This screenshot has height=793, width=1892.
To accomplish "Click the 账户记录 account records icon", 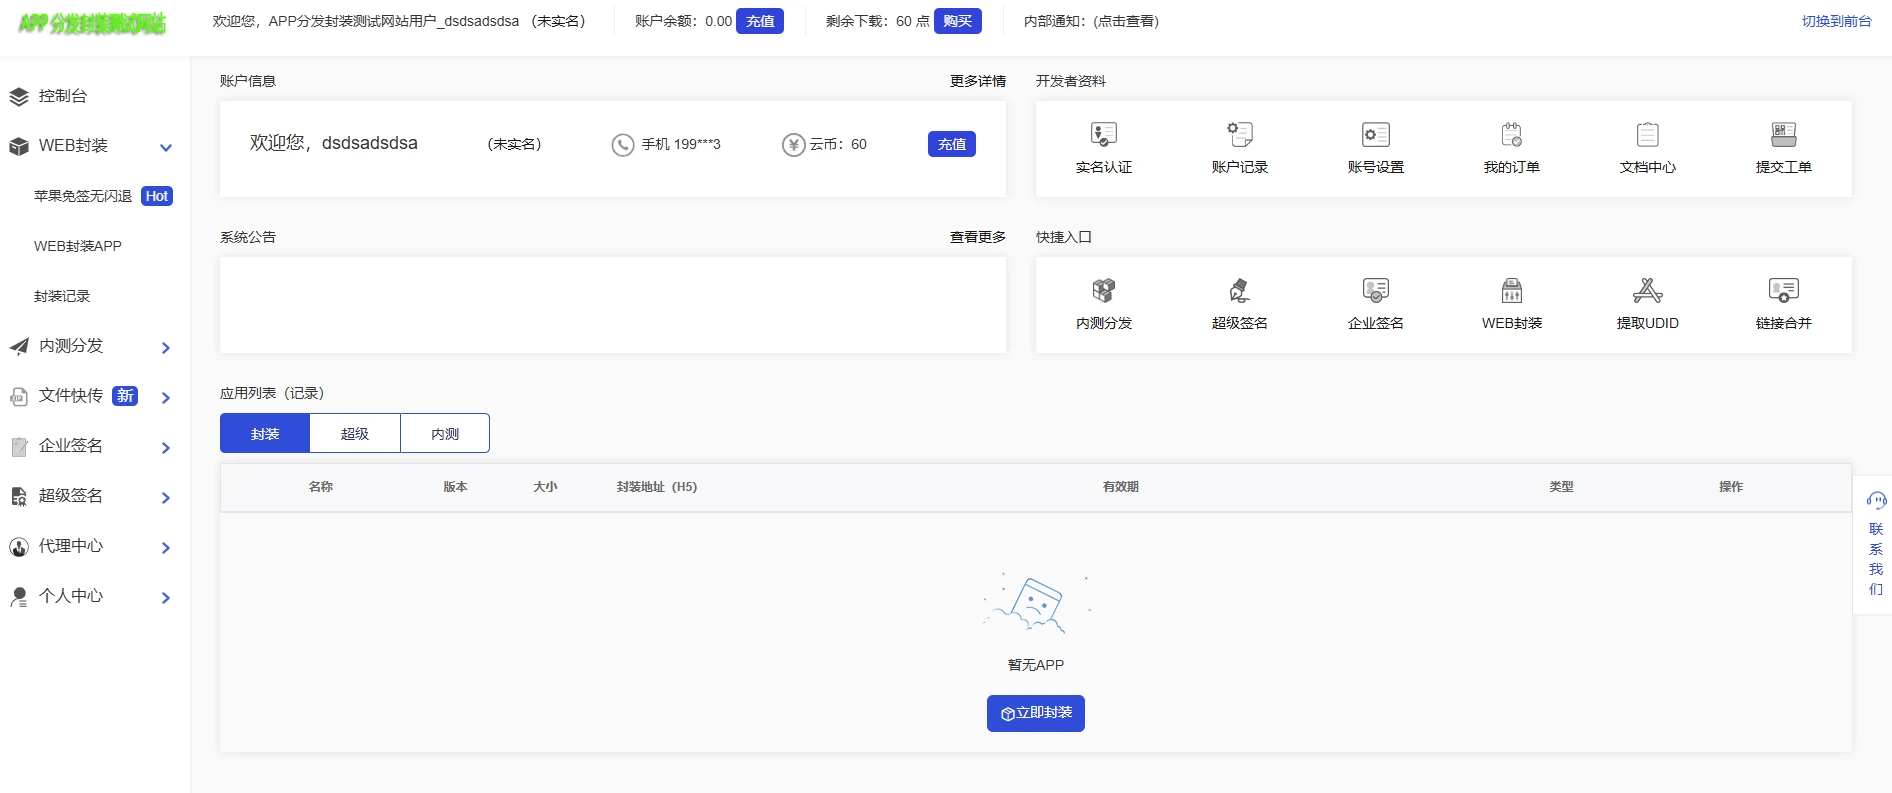I will point(1239,135).
